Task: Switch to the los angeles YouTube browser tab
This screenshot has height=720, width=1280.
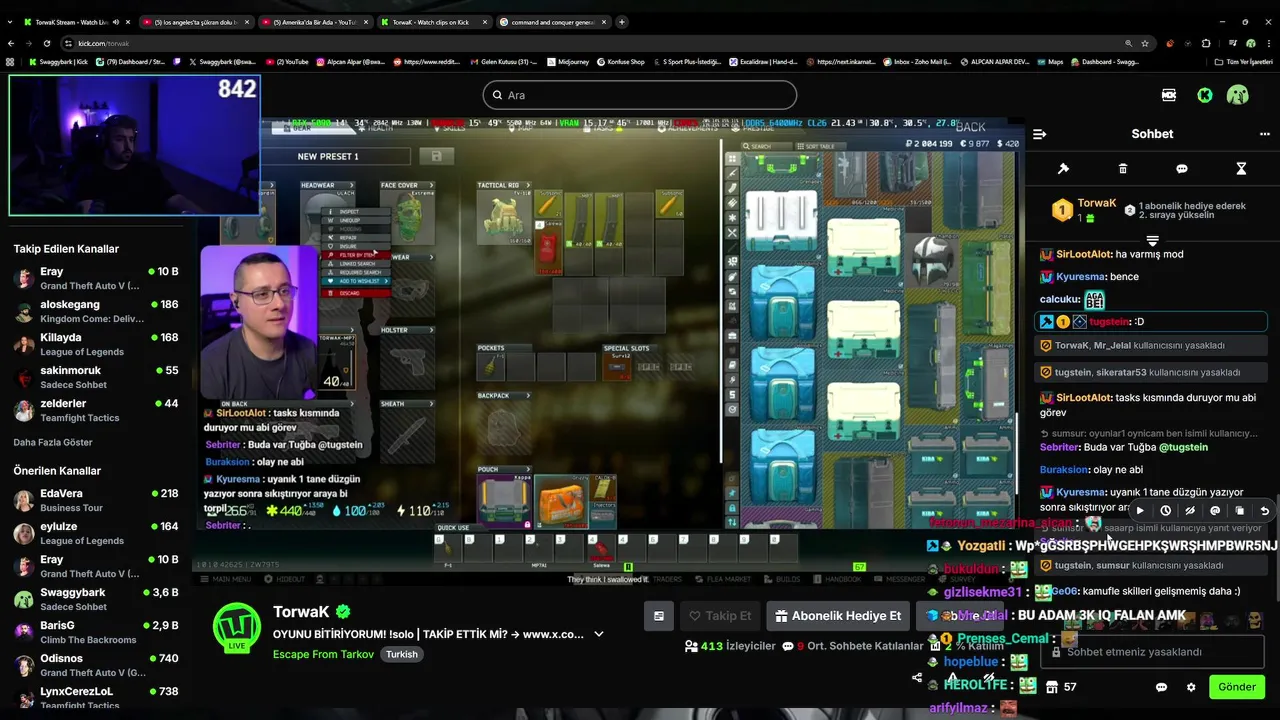Action: pyautogui.click(x=195, y=22)
